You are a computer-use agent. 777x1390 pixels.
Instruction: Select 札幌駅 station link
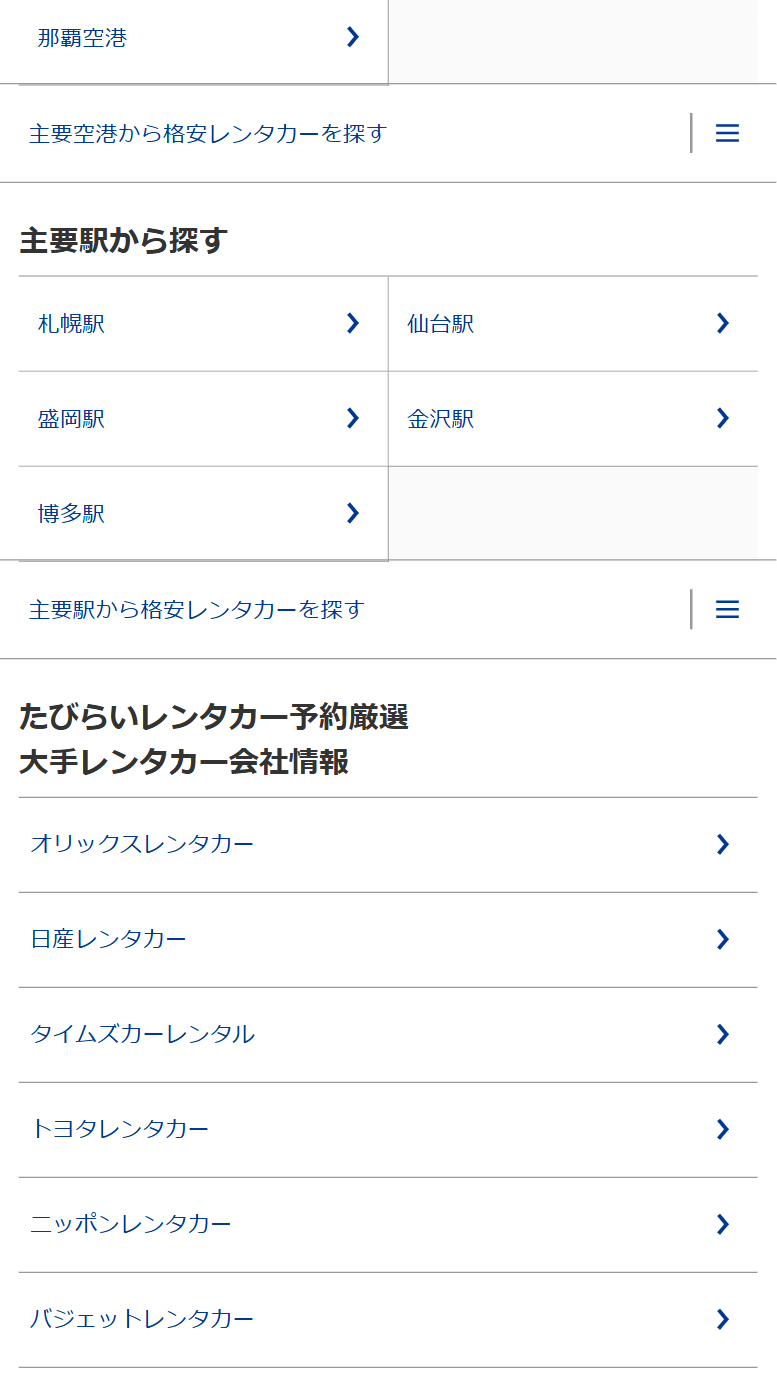pos(72,324)
